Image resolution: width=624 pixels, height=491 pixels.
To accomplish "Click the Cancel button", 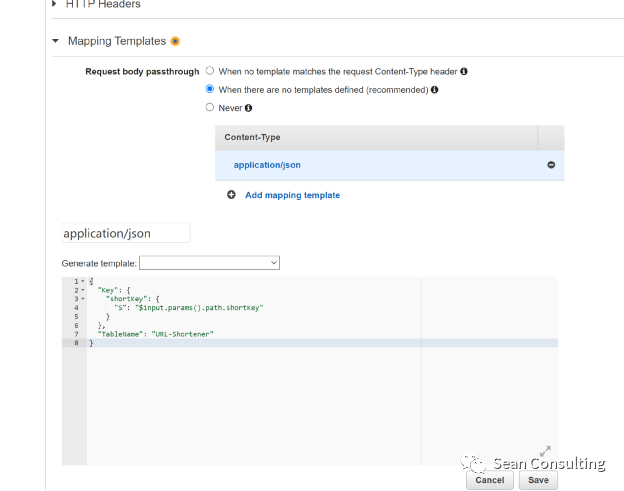I will point(489,480).
